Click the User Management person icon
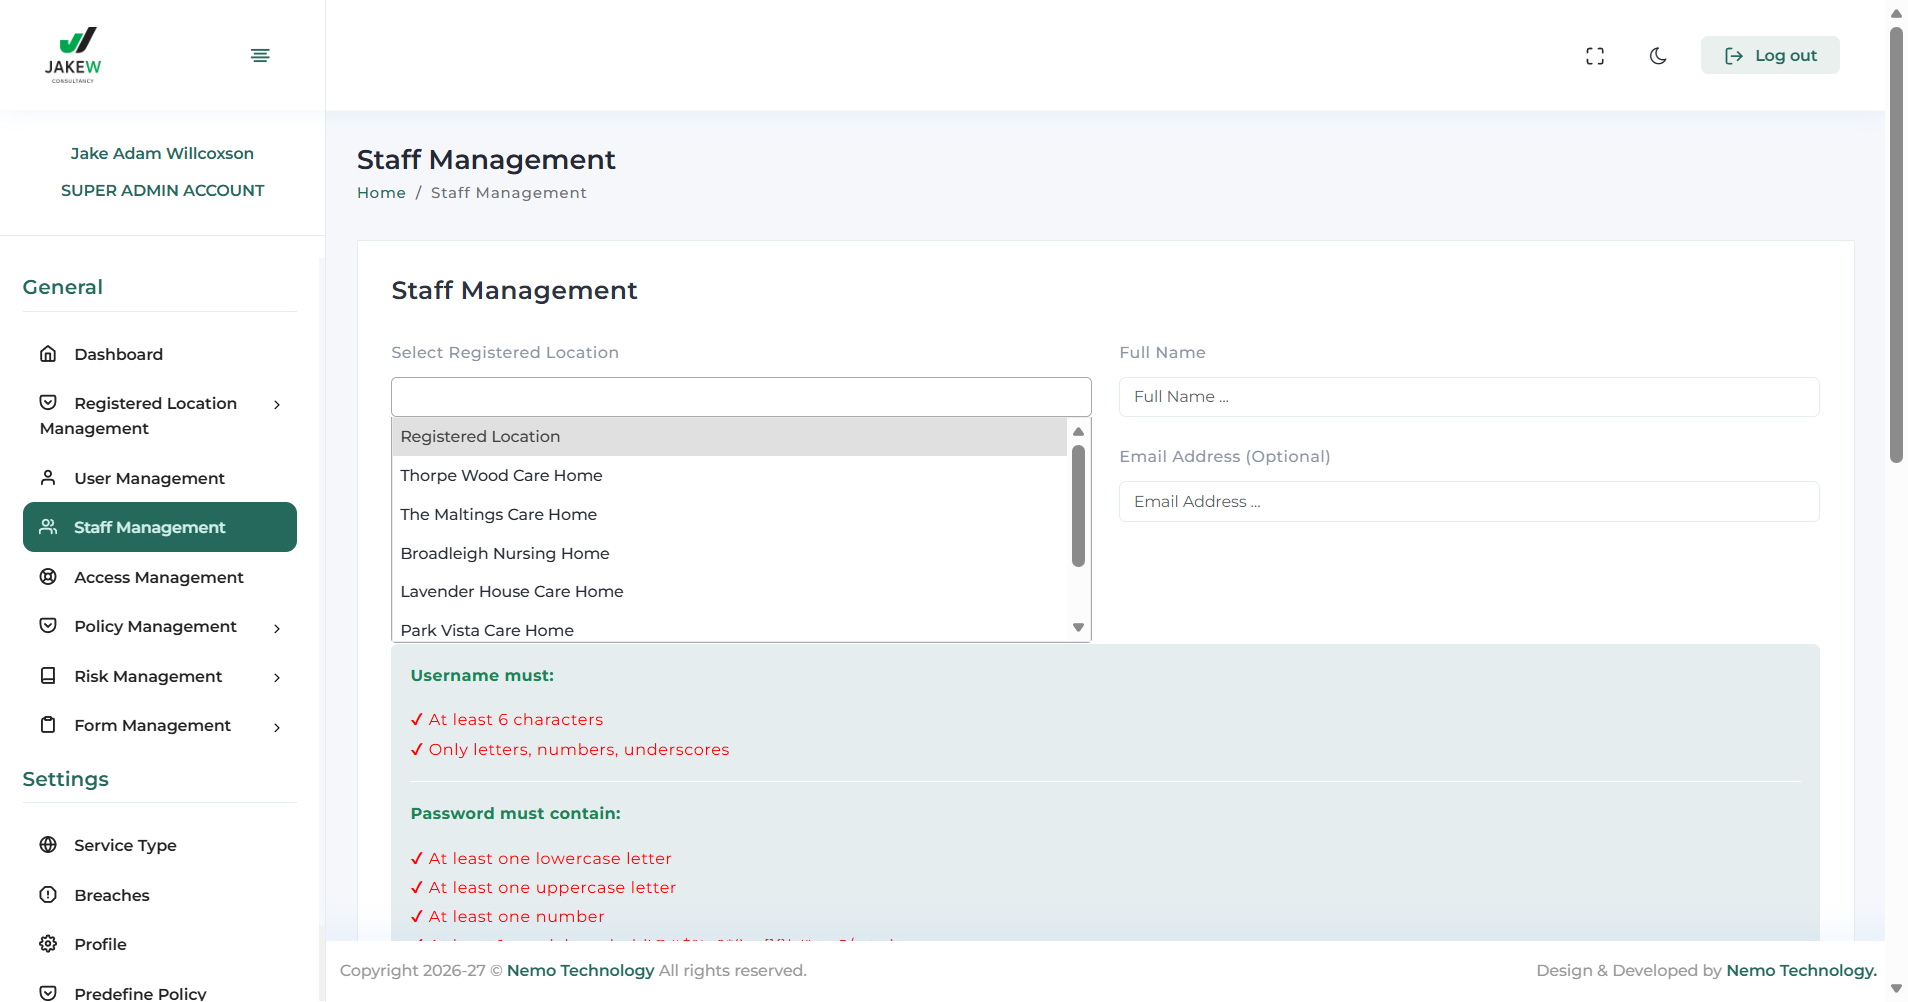 point(48,478)
